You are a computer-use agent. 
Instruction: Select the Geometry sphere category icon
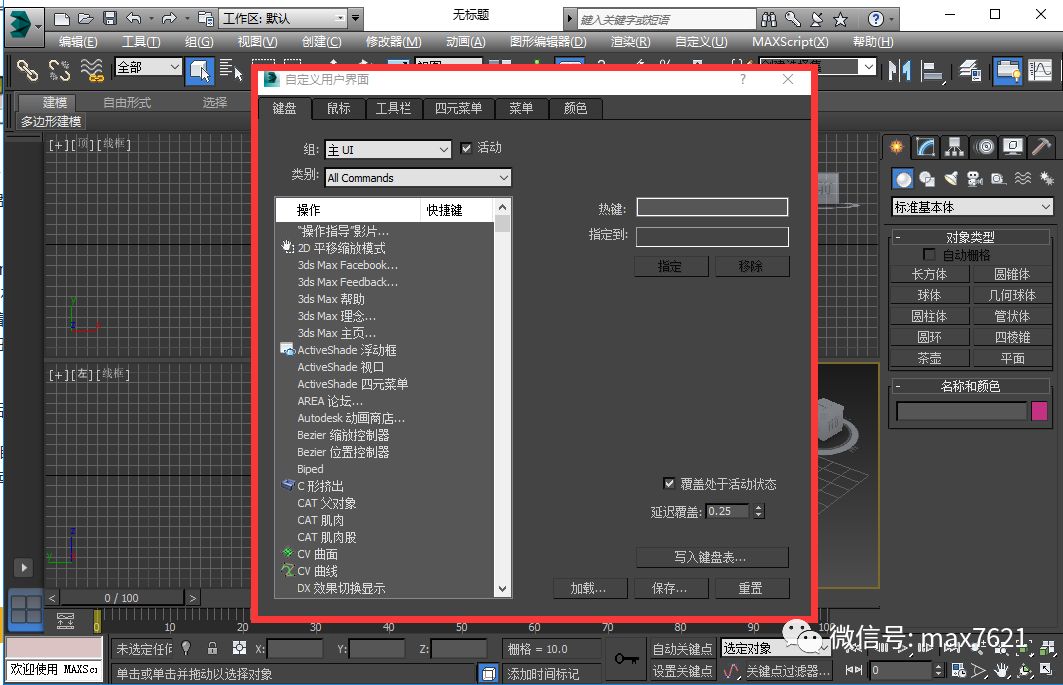[x=902, y=179]
